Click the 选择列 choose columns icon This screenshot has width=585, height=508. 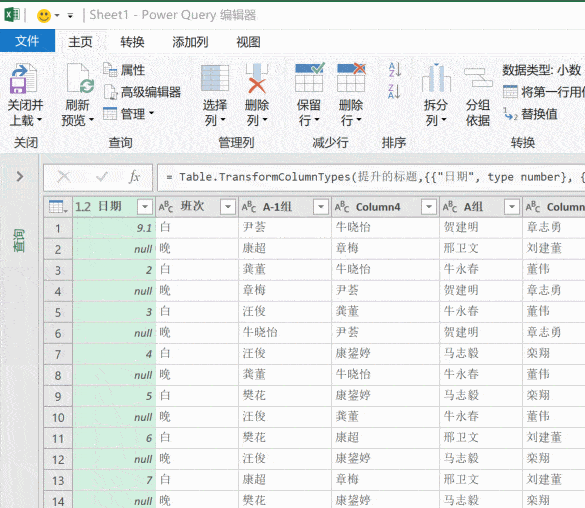coord(215,78)
